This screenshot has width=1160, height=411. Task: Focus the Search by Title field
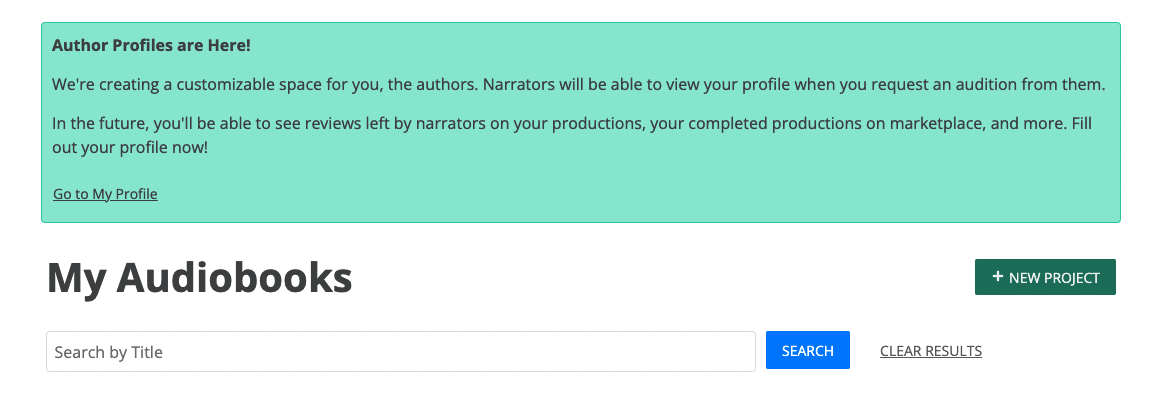[x=400, y=352]
